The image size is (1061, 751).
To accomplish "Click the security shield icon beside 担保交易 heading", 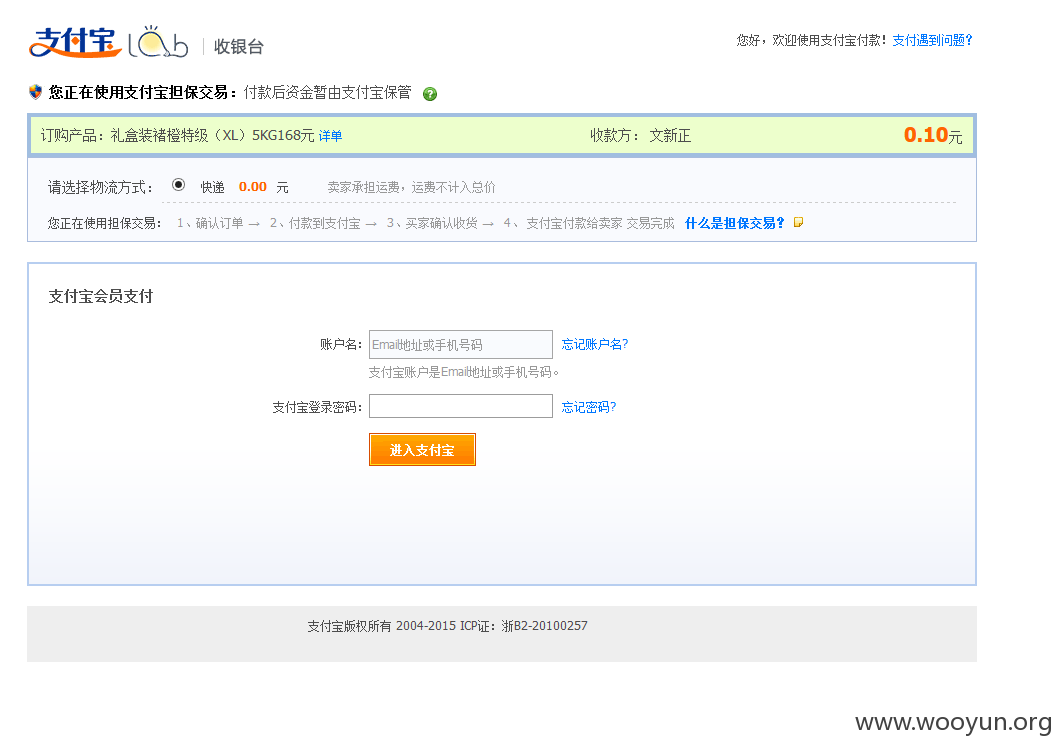I will pos(36,92).
